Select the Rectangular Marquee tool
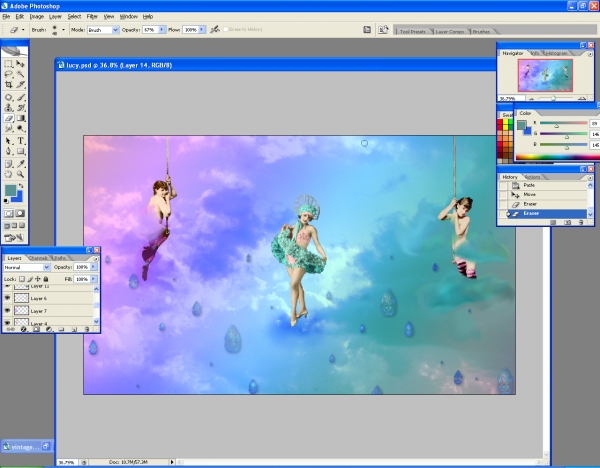This screenshot has width=600, height=468. pos(8,64)
